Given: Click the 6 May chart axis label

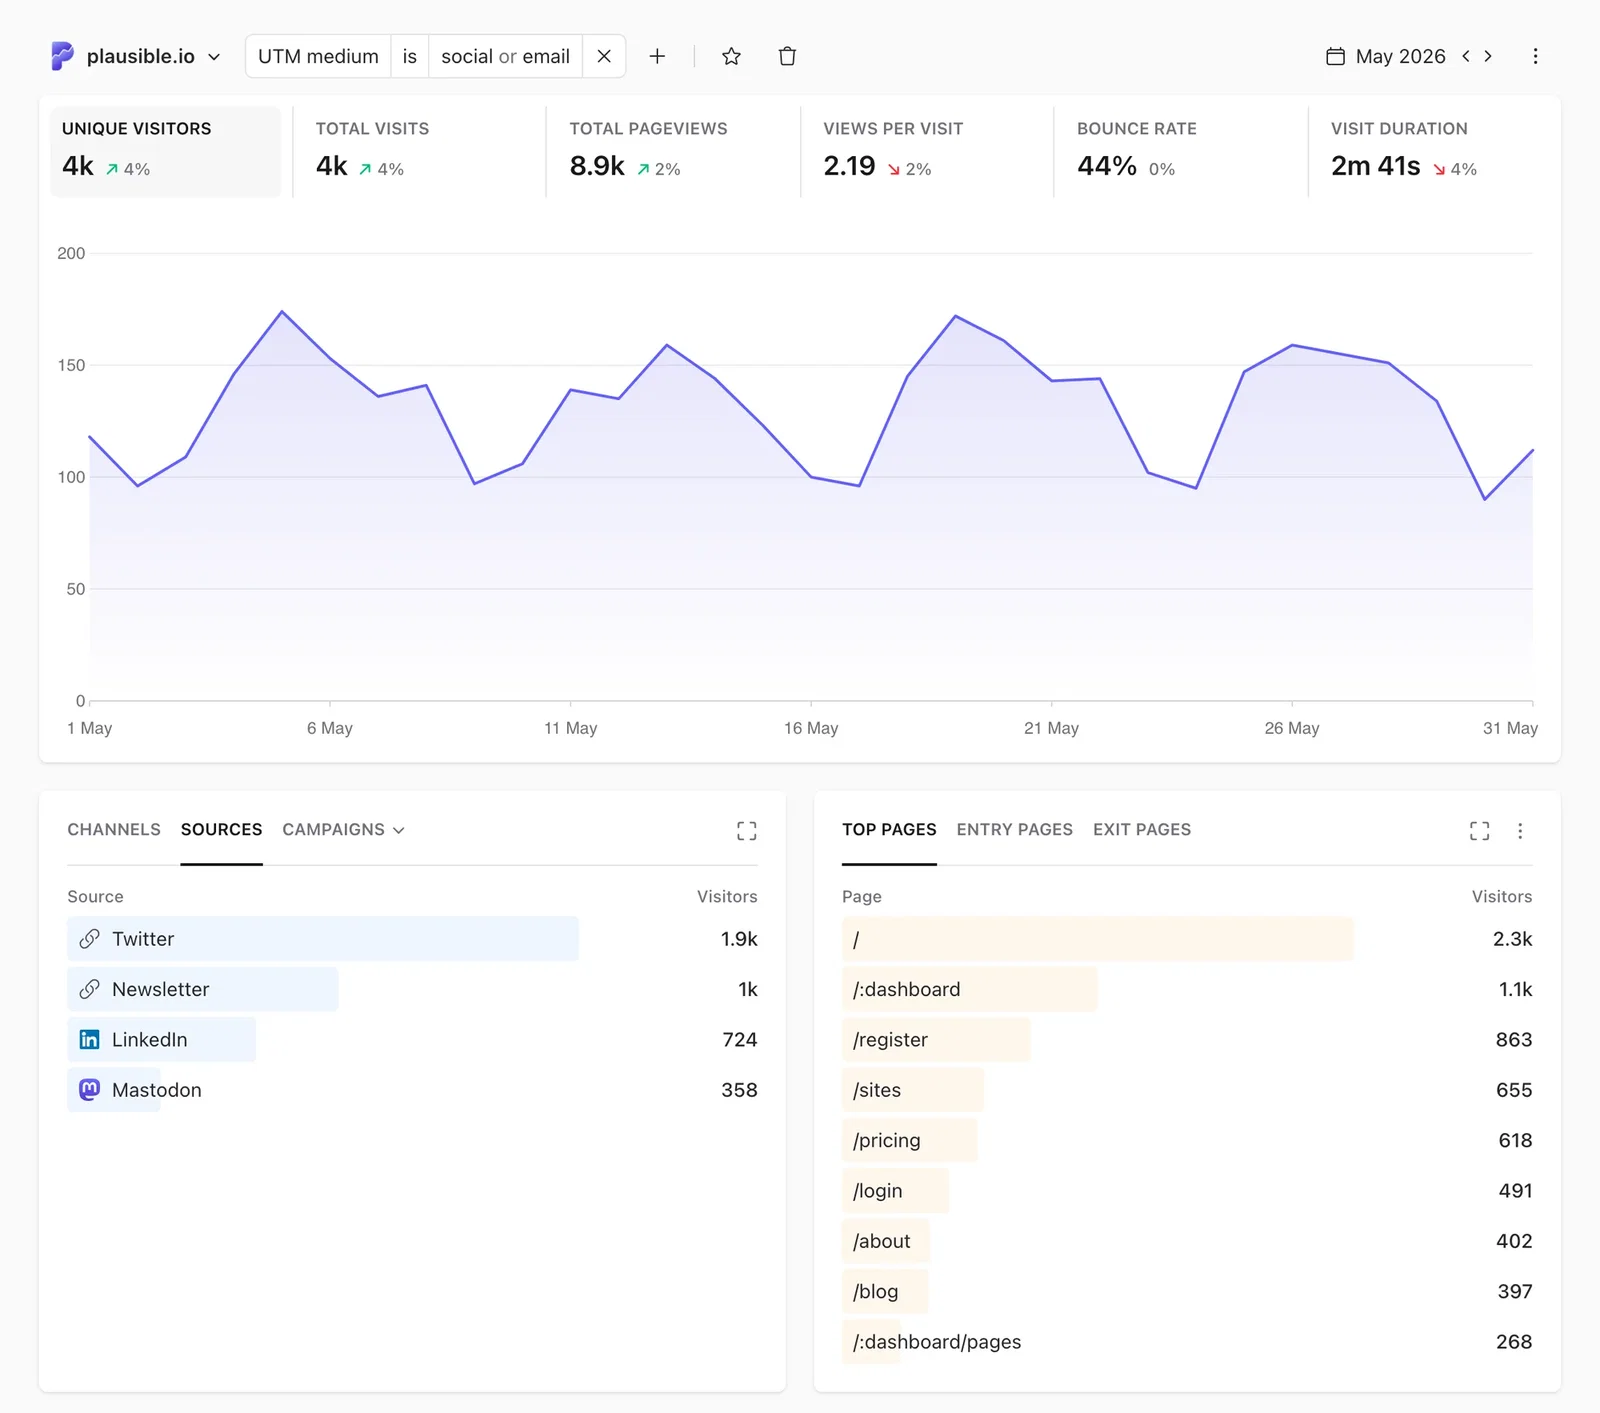Looking at the screenshot, I should (330, 728).
